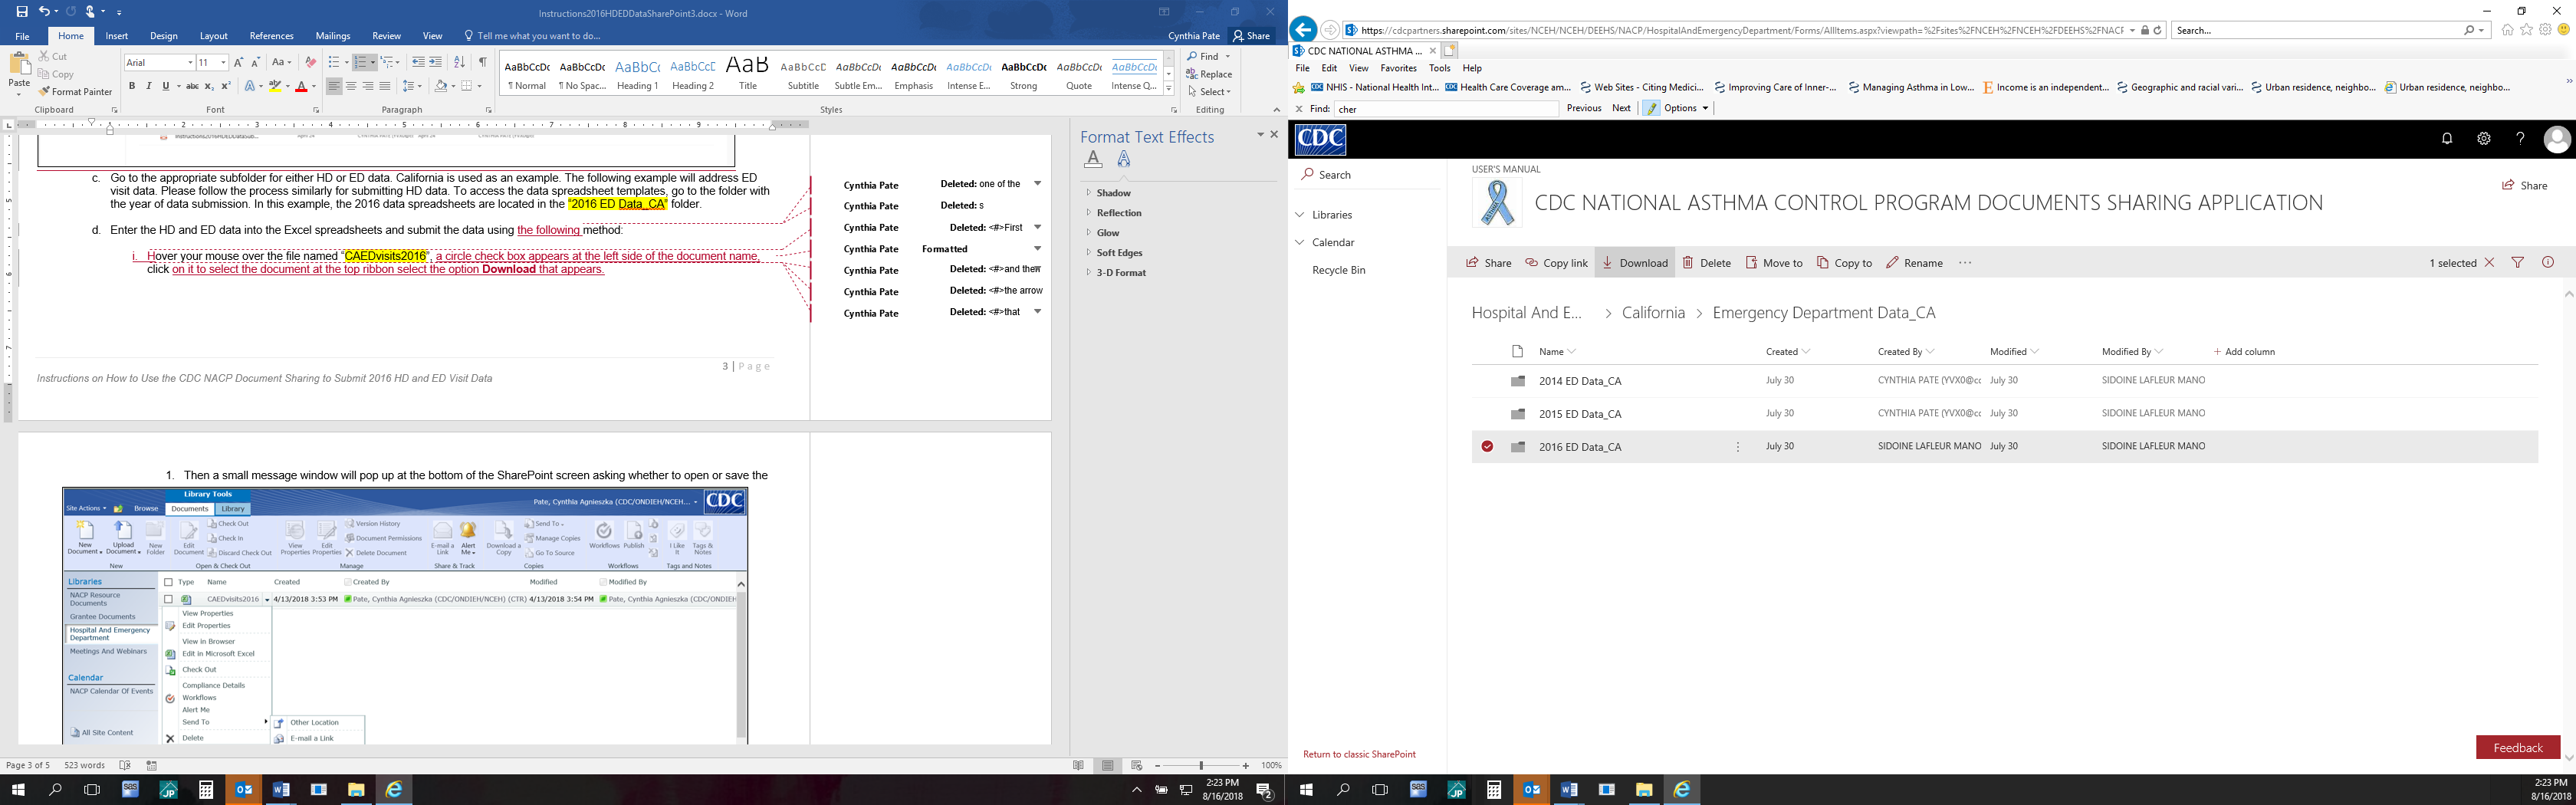Expand the Libraries navigation group
Screen dimensions: 2576x805
1300,215
